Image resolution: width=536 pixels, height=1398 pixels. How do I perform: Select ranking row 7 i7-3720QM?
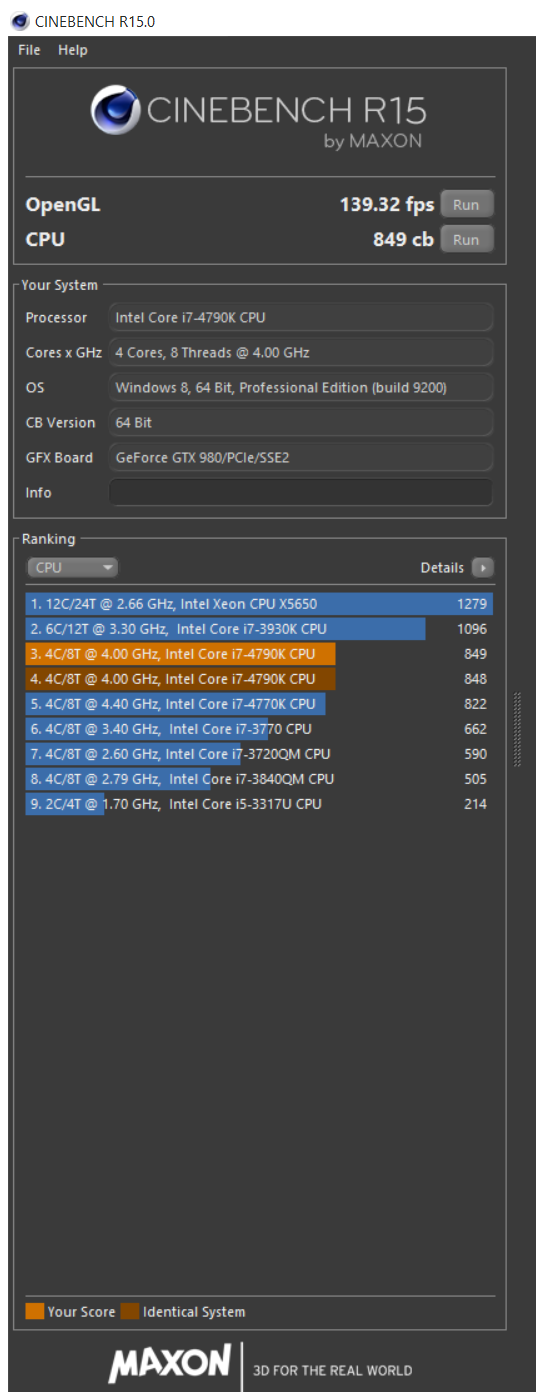click(x=259, y=754)
